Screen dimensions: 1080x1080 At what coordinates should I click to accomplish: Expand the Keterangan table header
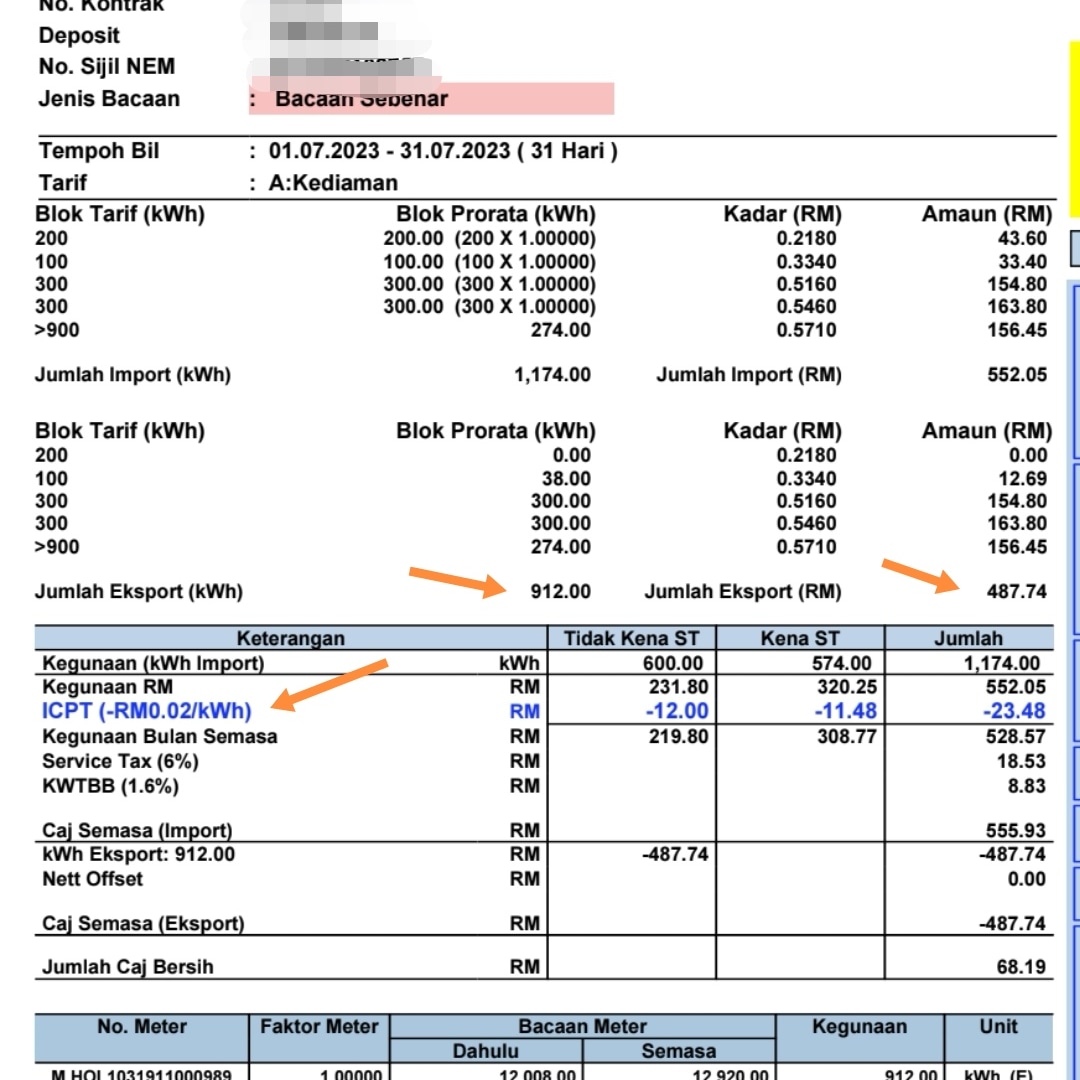(288, 637)
